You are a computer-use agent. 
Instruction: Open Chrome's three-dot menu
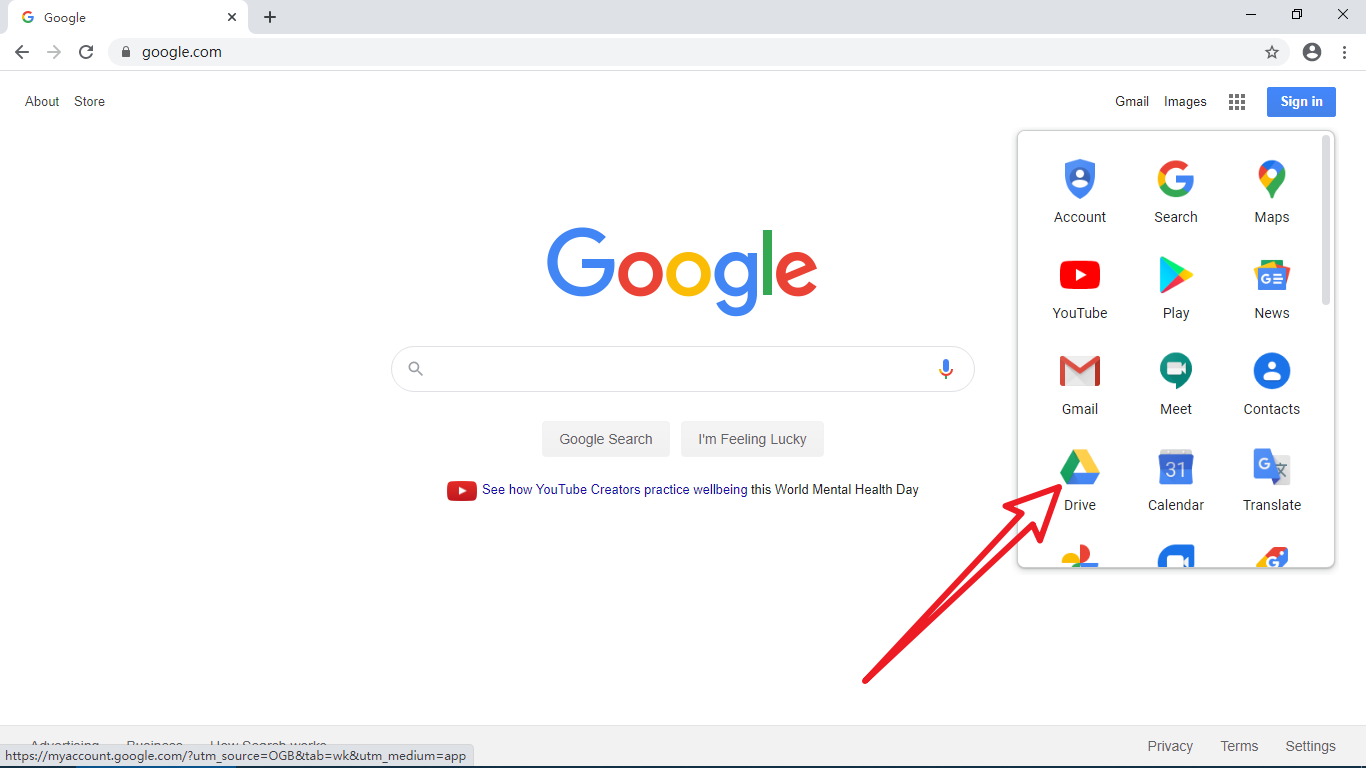(1345, 52)
